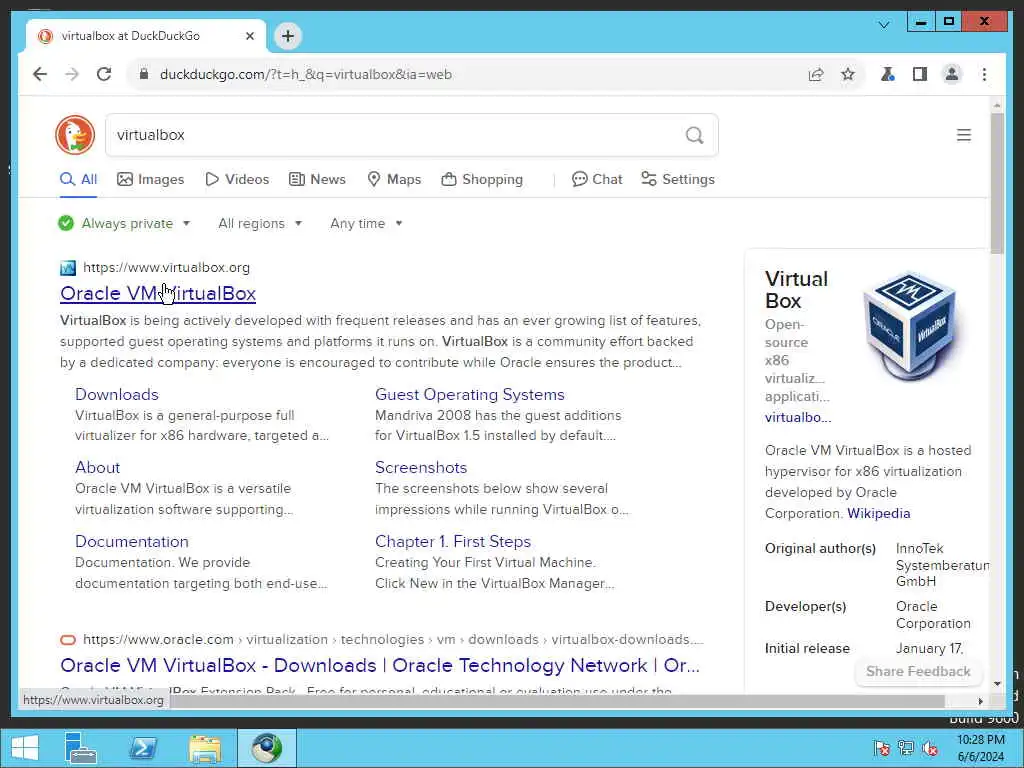
Task: Open the browser three-dot menu
Action: point(984,74)
